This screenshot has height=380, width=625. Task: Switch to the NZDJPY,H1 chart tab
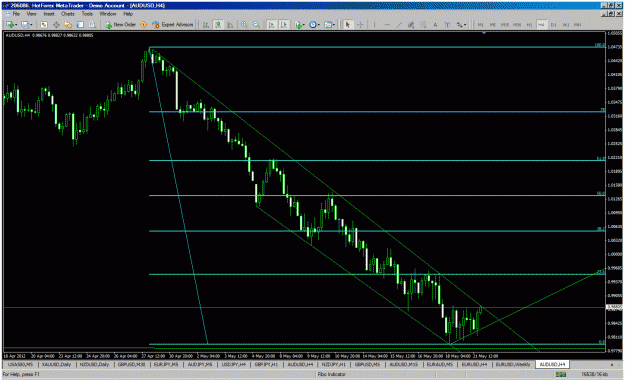[333, 364]
